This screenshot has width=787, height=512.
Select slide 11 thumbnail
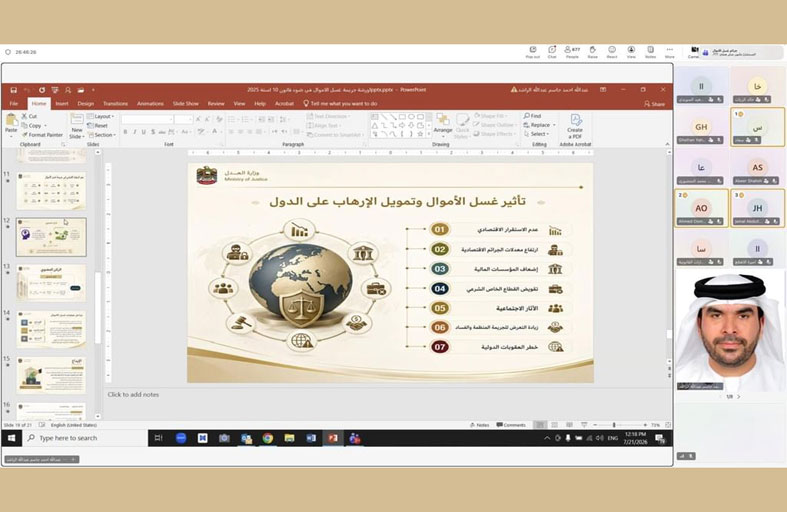[51, 191]
